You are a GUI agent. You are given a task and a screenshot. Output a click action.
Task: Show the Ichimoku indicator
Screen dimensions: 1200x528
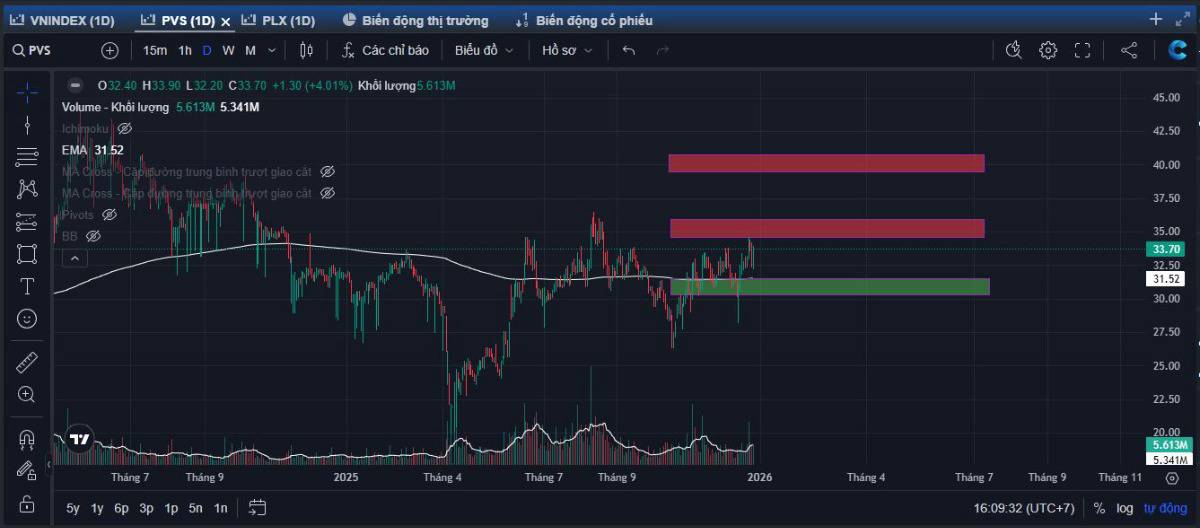click(x=125, y=129)
